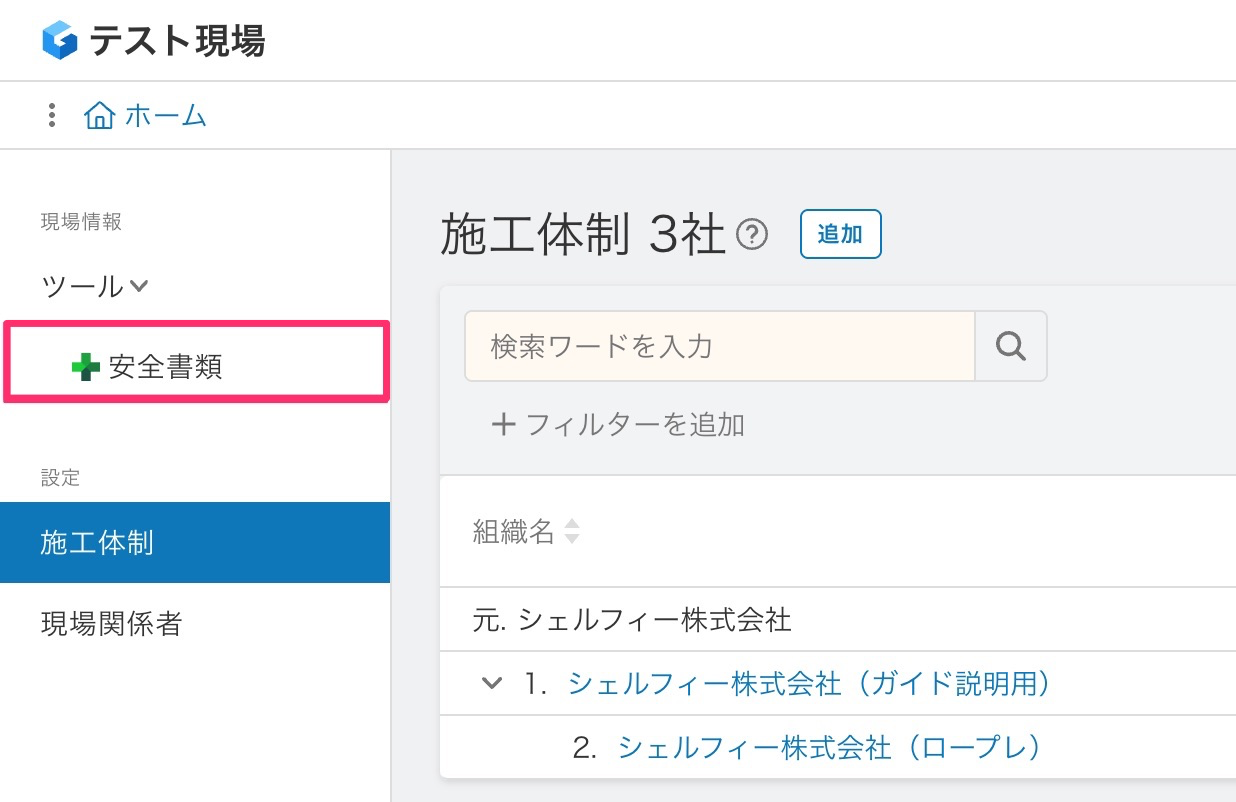The width and height of the screenshot is (1236, 802).
Task: Click the green cross 安全書類 icon
Action: (x=86, y=367)
